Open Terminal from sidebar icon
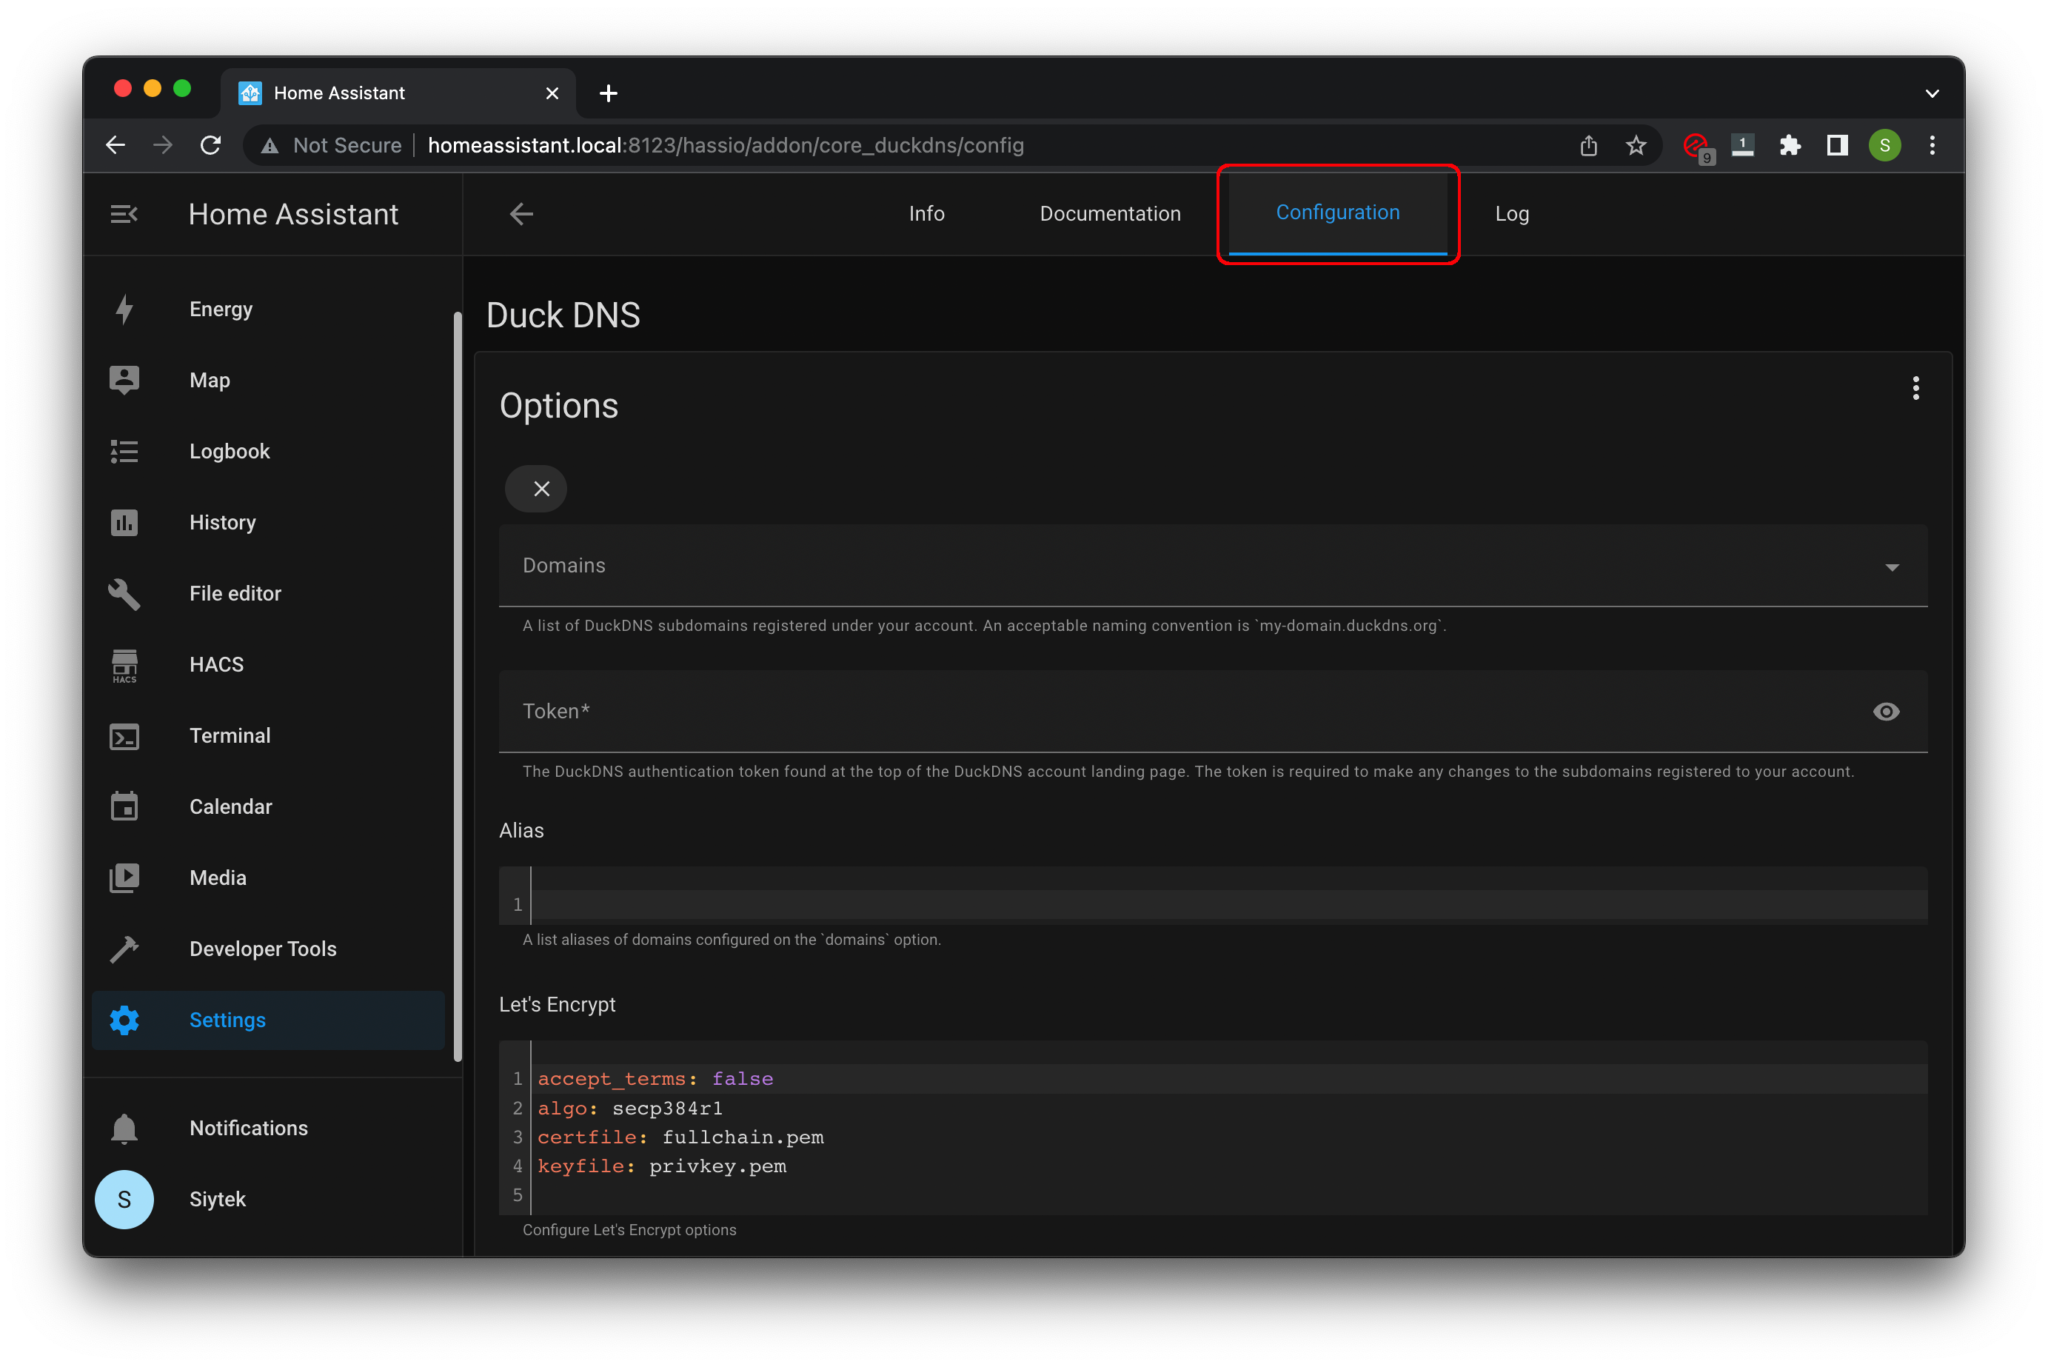This screenshot has width=2048, height=1367. click(x=124, y=737)
